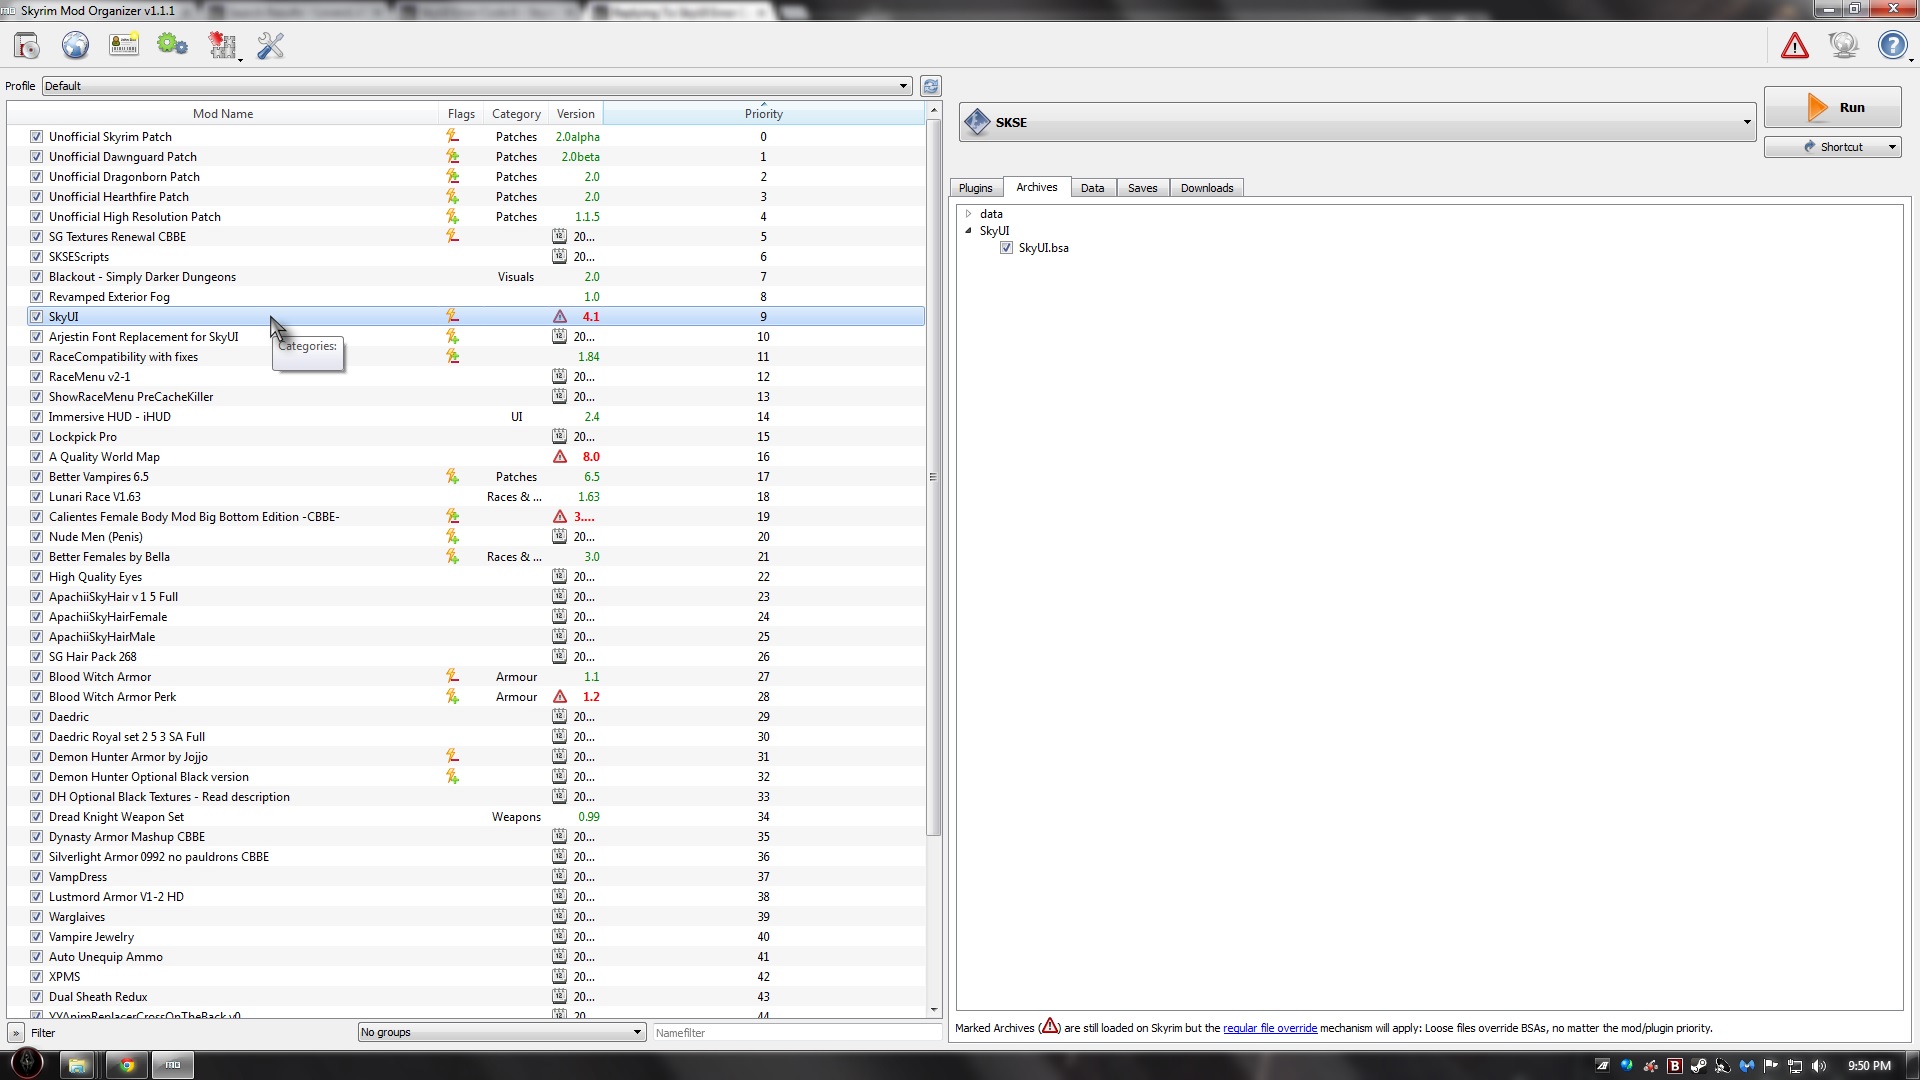Open the regular file override link

pos(1269,1027)
